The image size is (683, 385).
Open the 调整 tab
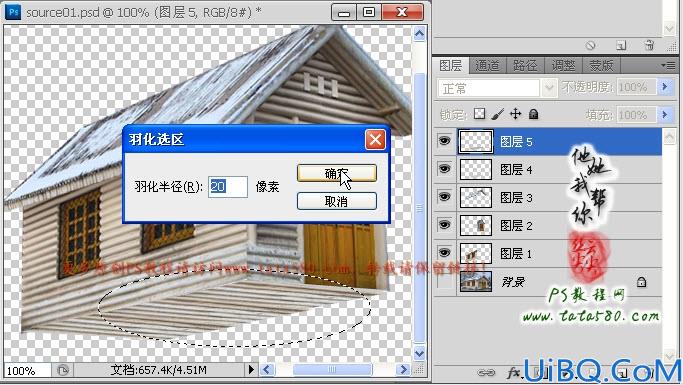[x=563, y=66]
